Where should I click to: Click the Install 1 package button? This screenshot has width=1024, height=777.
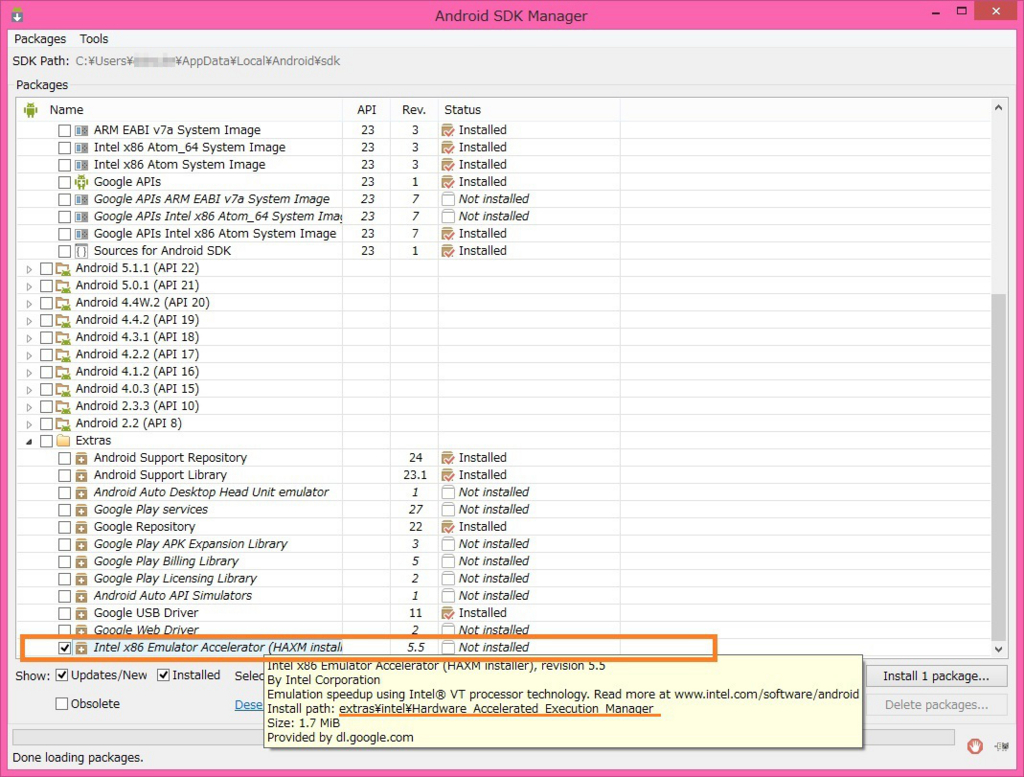[936, 676]
